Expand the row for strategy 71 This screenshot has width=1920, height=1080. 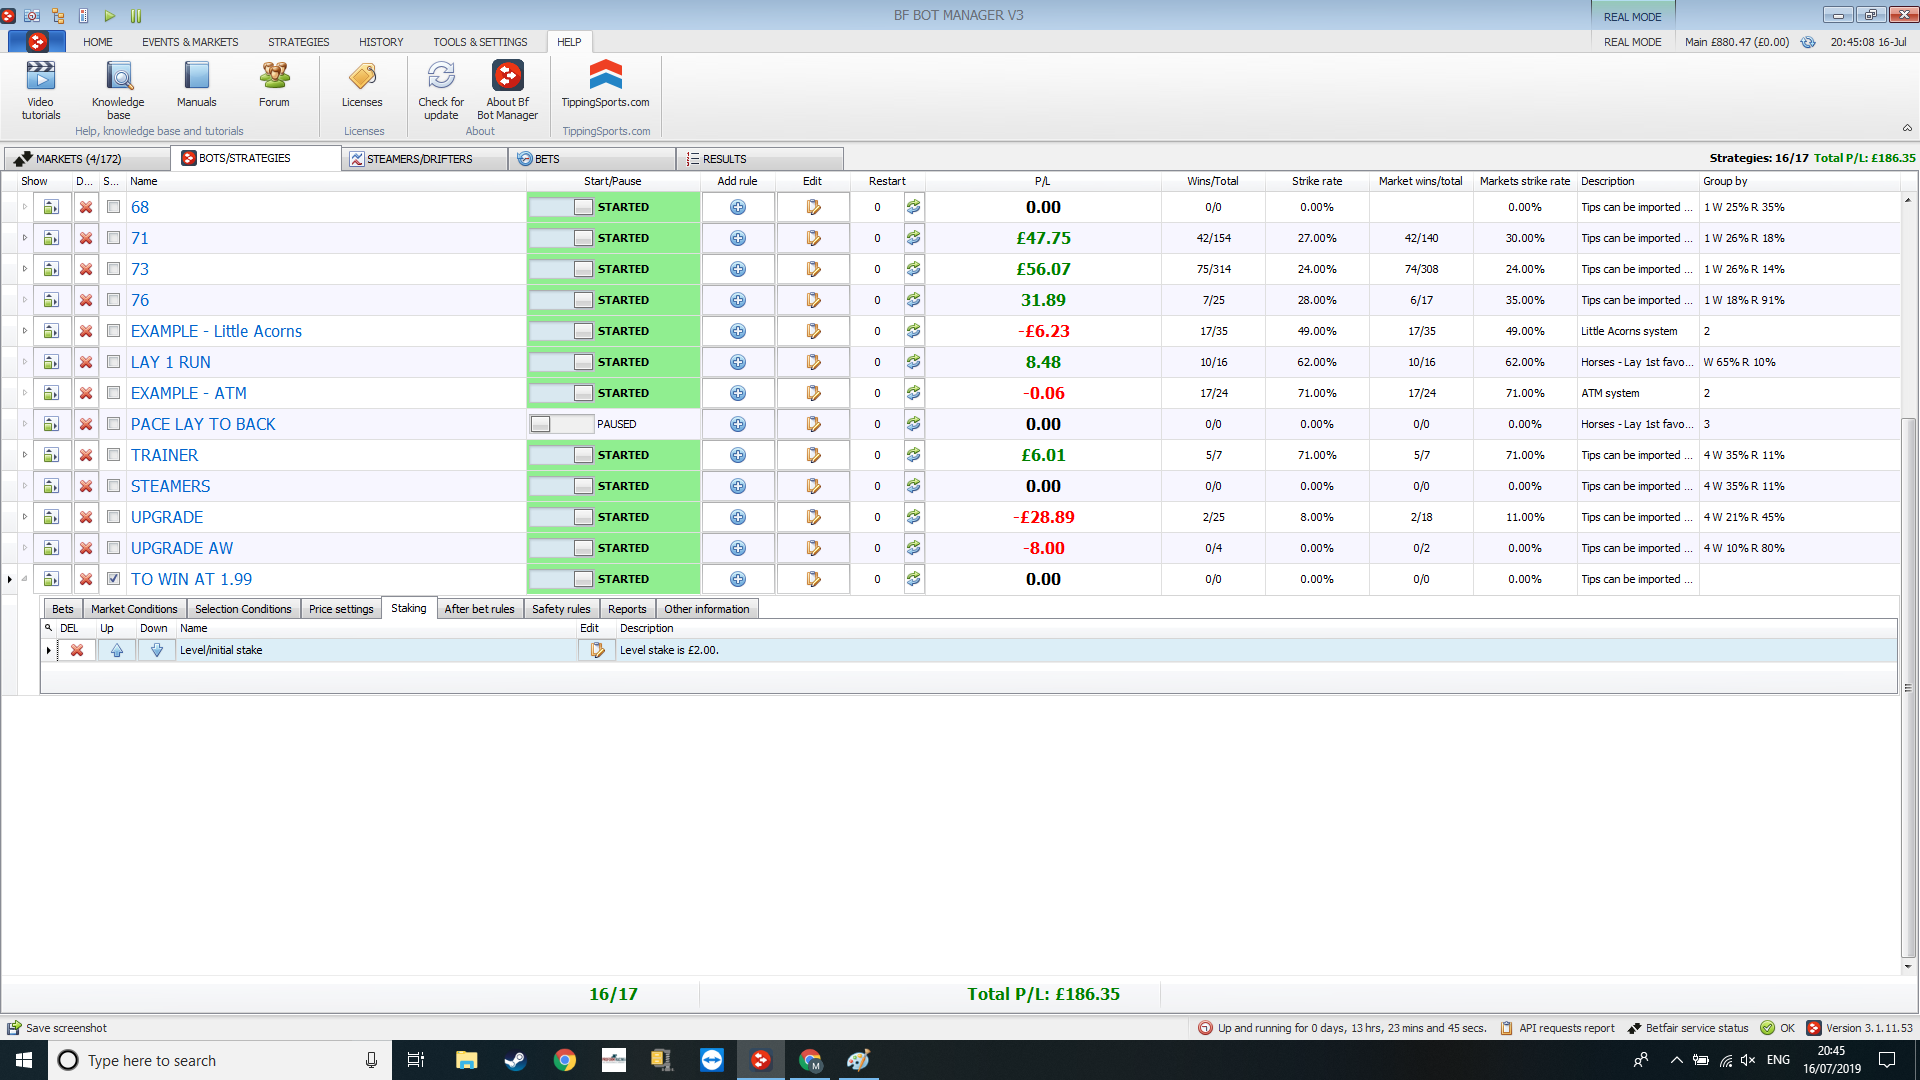click(x=25, y=238)
